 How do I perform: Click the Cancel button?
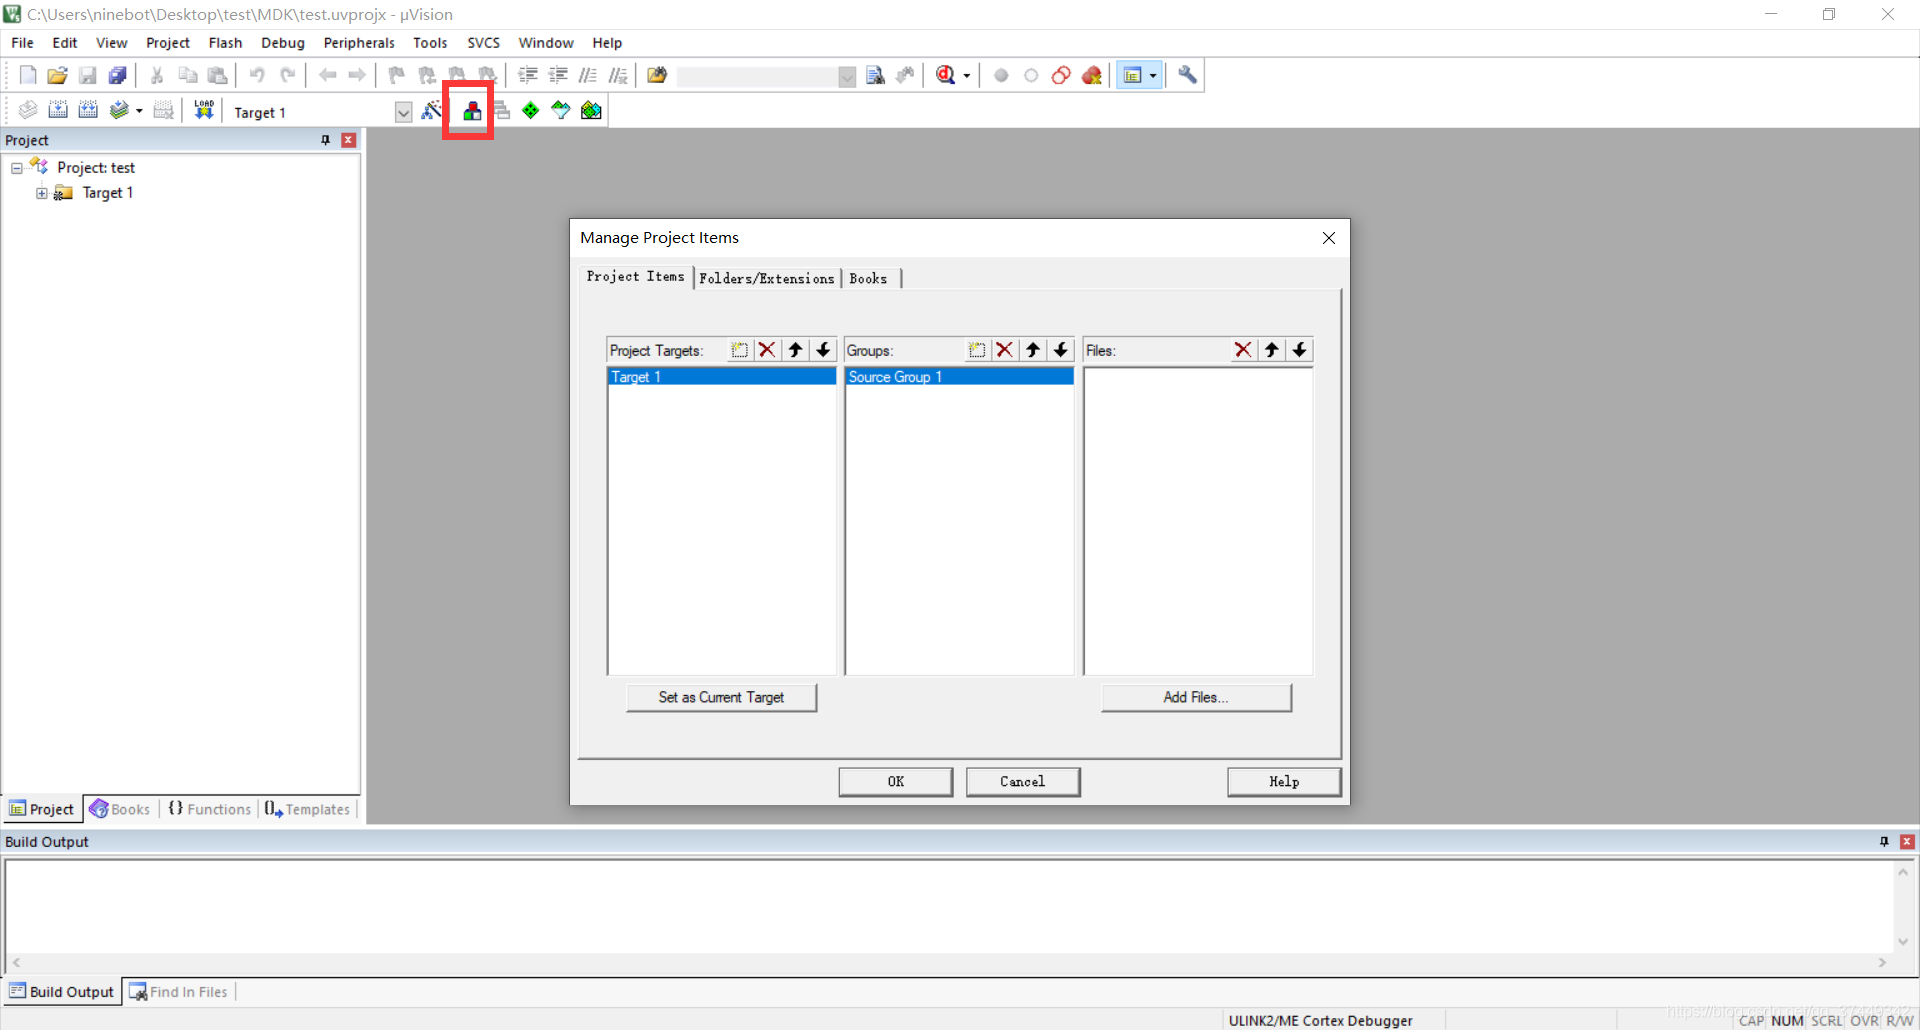coord(1023,782)
